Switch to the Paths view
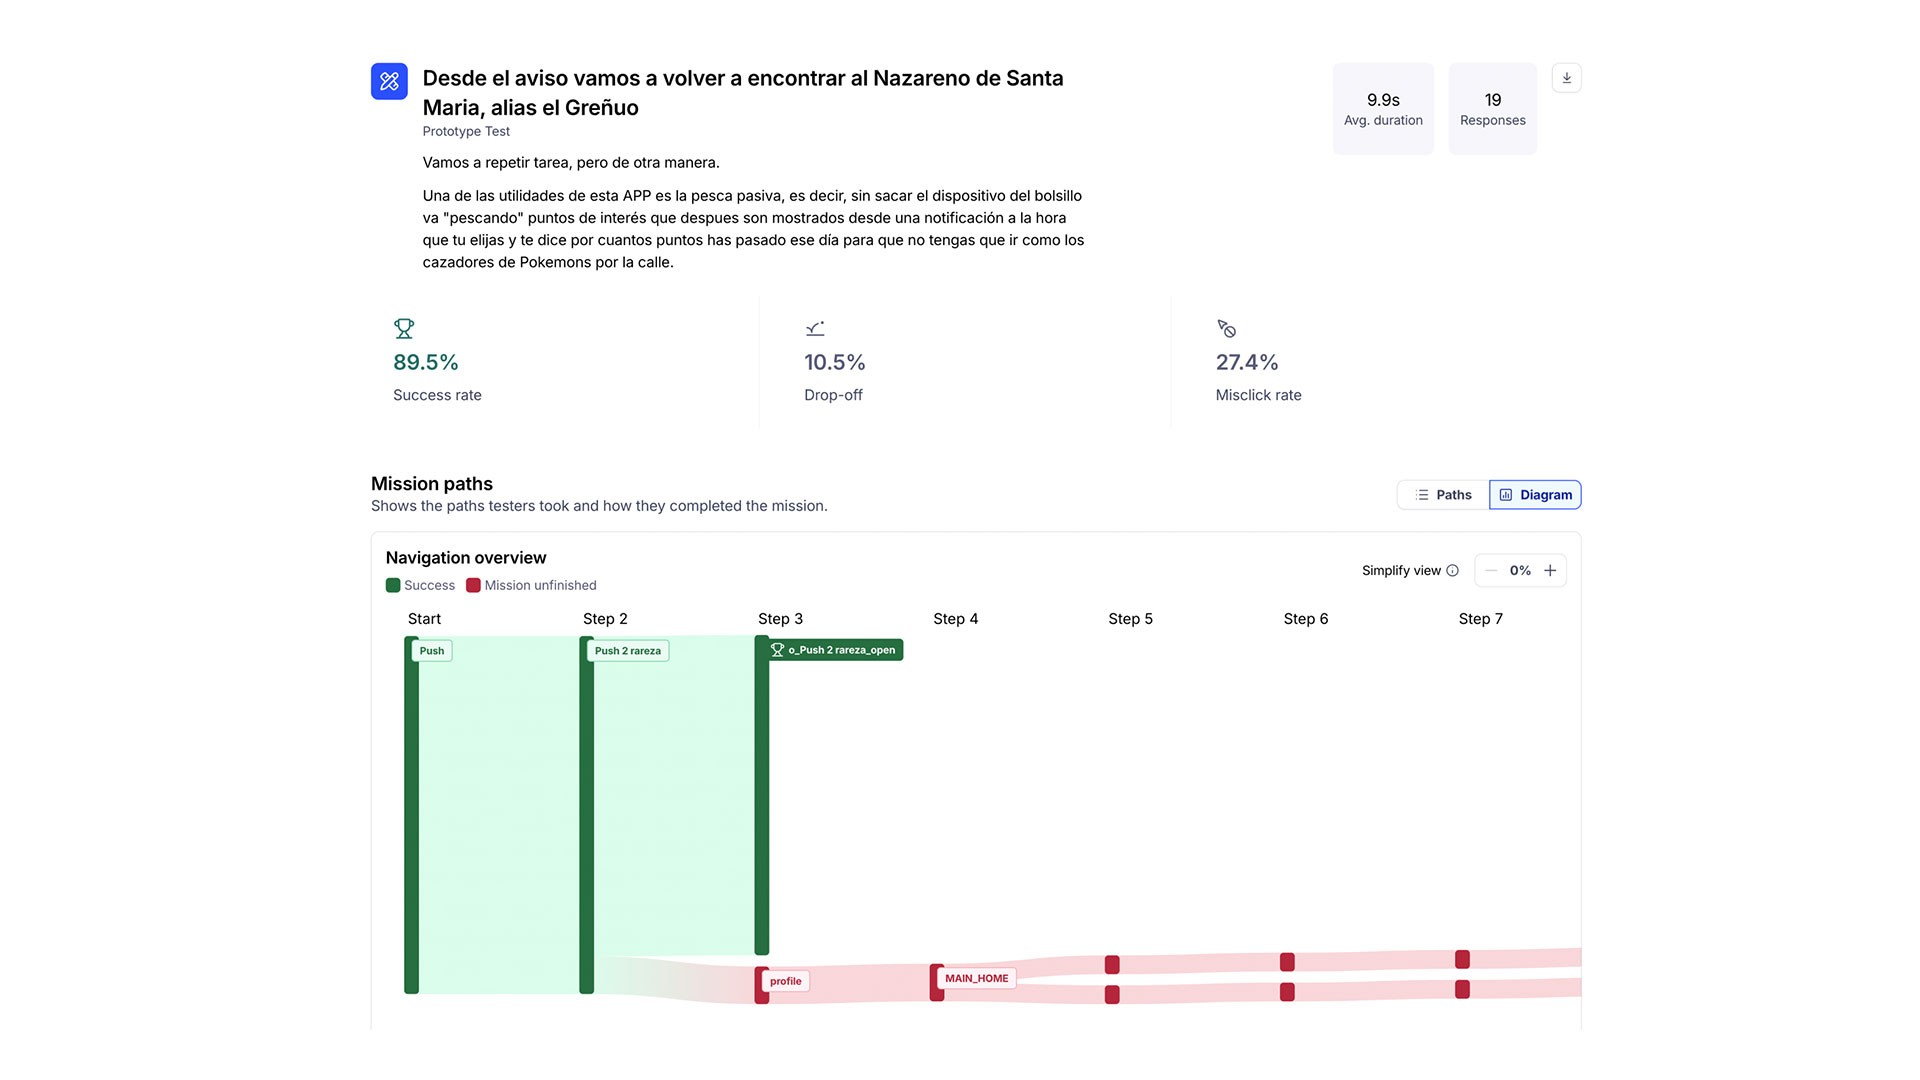The image size is (1920, 1080). tap(1443, 495)
